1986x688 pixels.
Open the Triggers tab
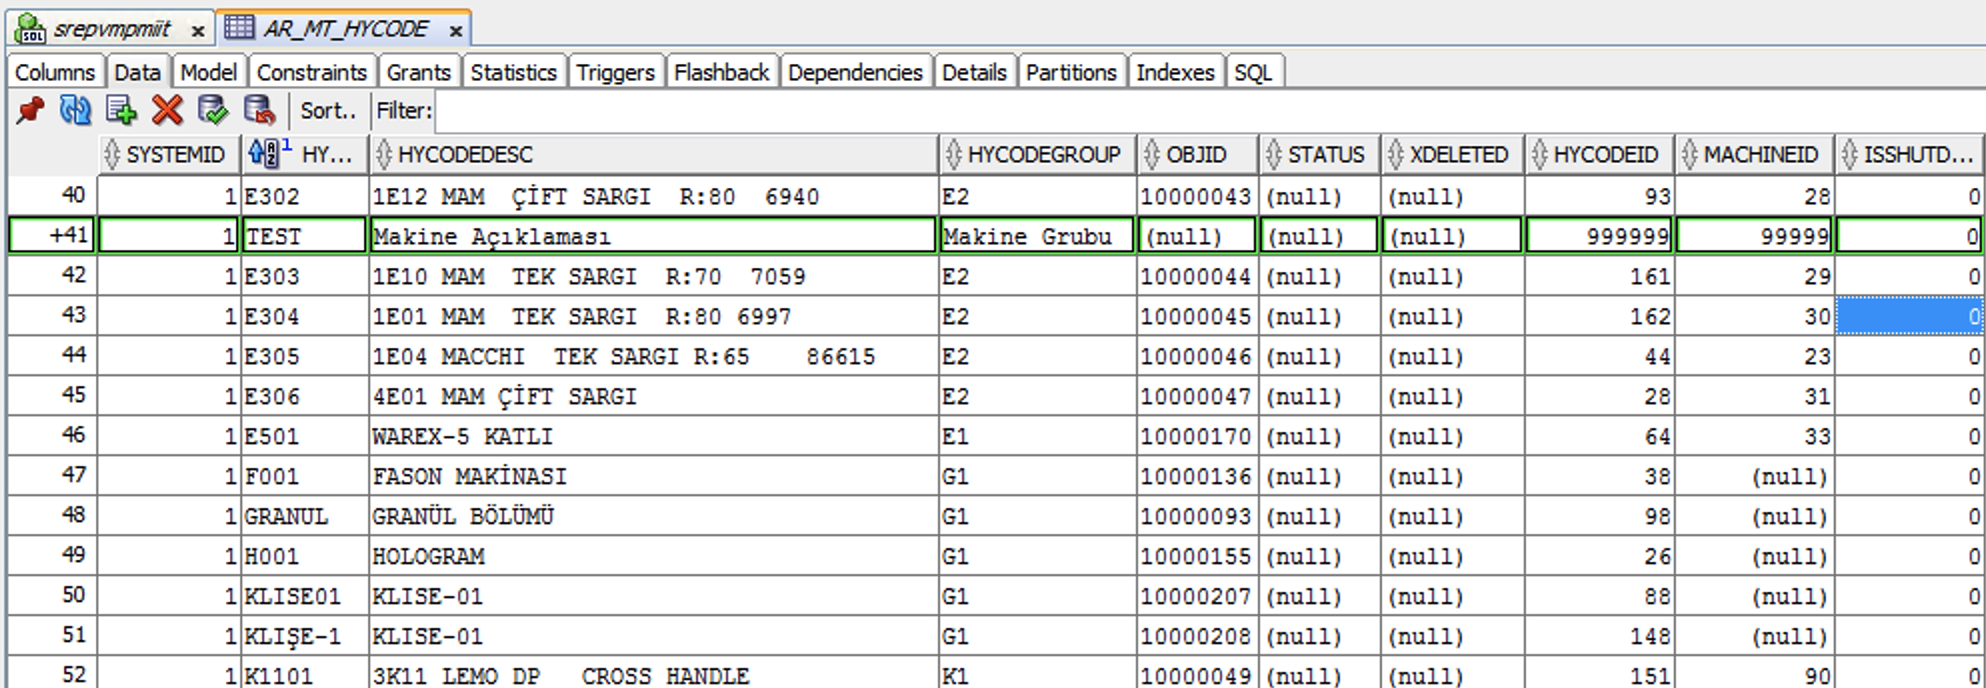click(615, 72)
